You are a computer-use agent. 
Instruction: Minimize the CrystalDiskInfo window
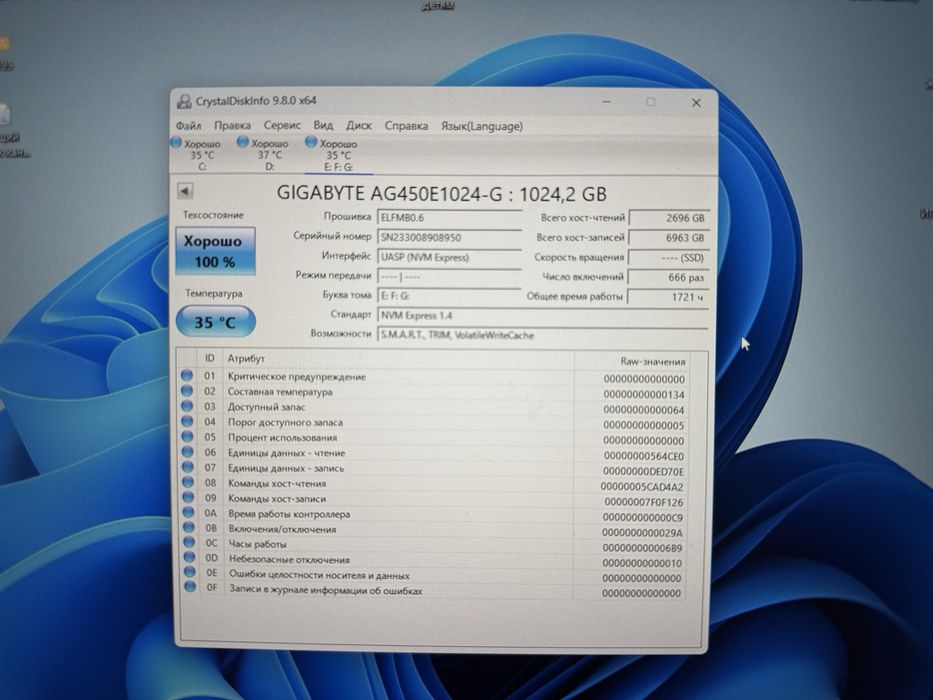point(606,102)
